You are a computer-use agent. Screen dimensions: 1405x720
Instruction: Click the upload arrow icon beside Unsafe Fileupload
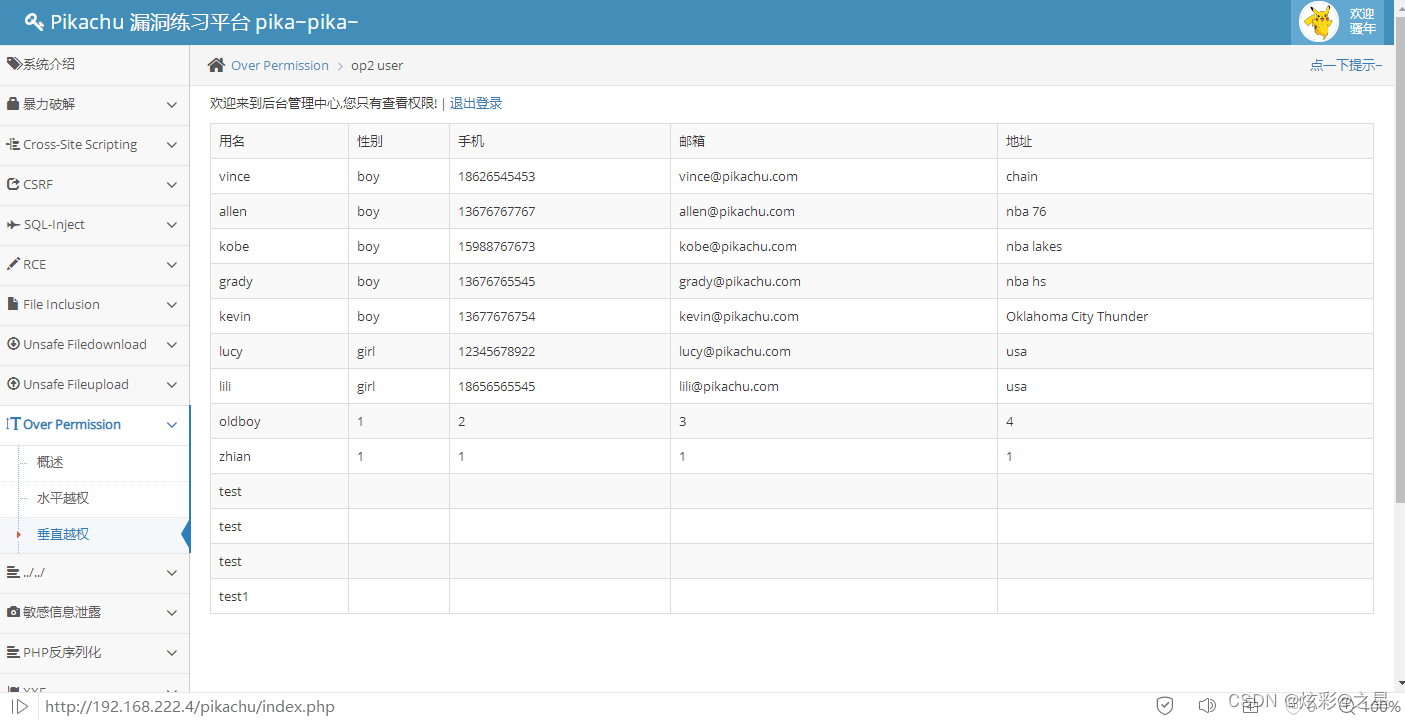point(13,384)
